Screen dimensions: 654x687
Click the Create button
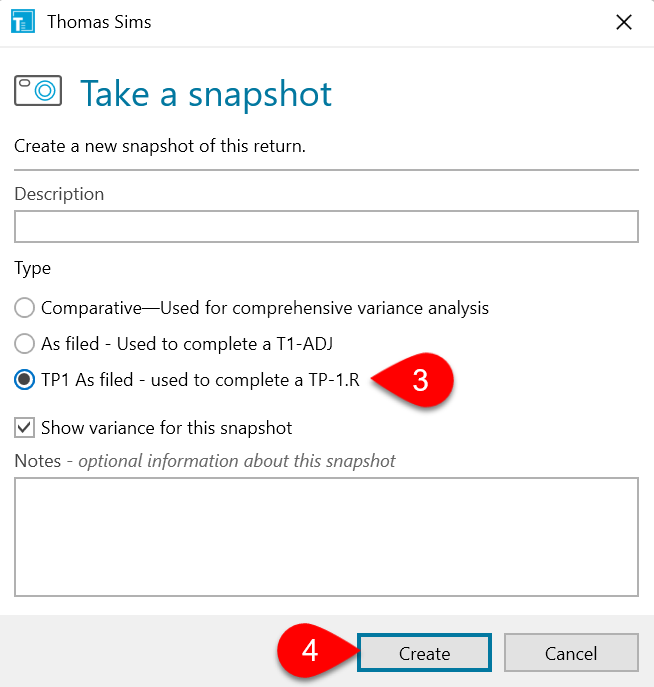(424, 653)
